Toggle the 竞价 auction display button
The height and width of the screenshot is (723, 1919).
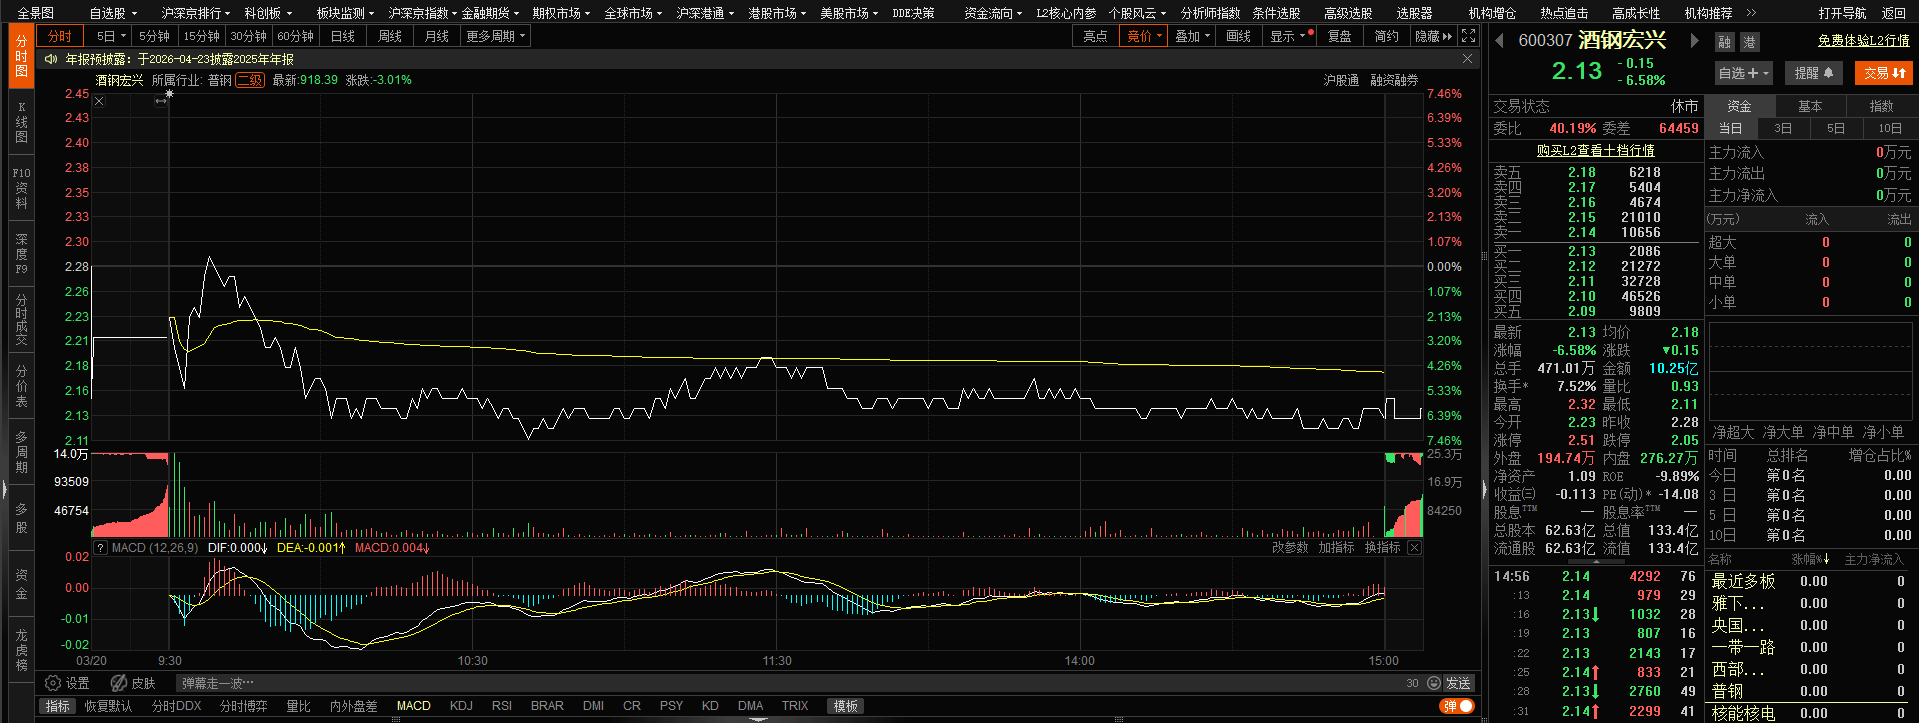coord(1144,36)
